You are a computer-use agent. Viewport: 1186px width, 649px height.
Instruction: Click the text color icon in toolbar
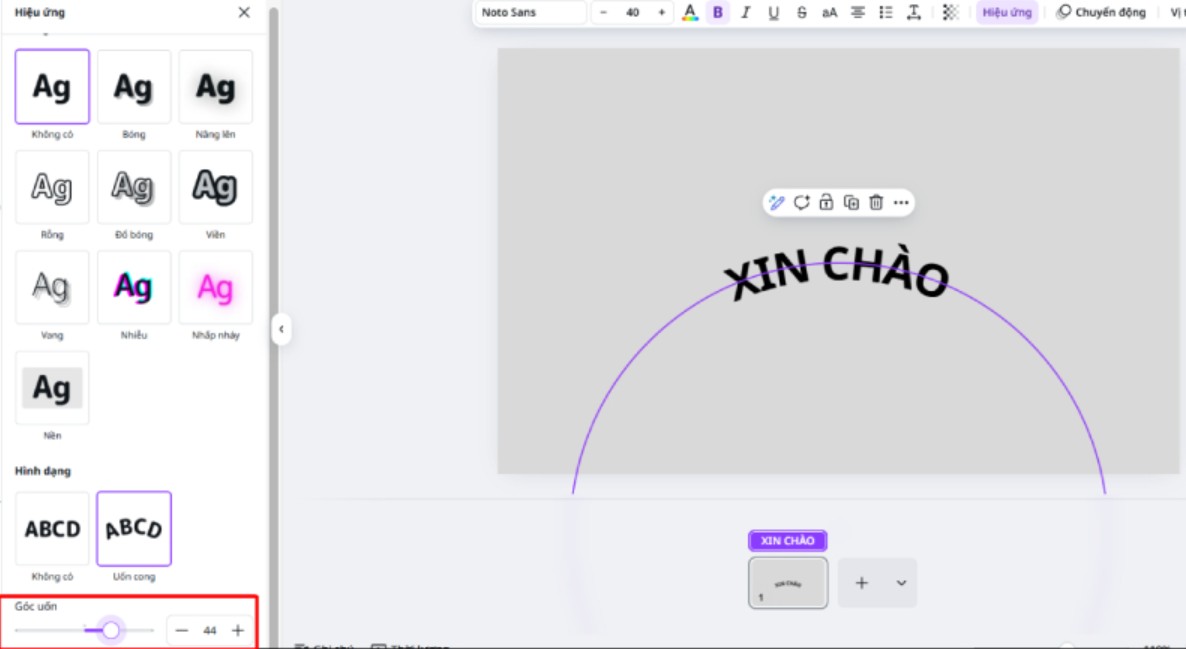point(689,13)
